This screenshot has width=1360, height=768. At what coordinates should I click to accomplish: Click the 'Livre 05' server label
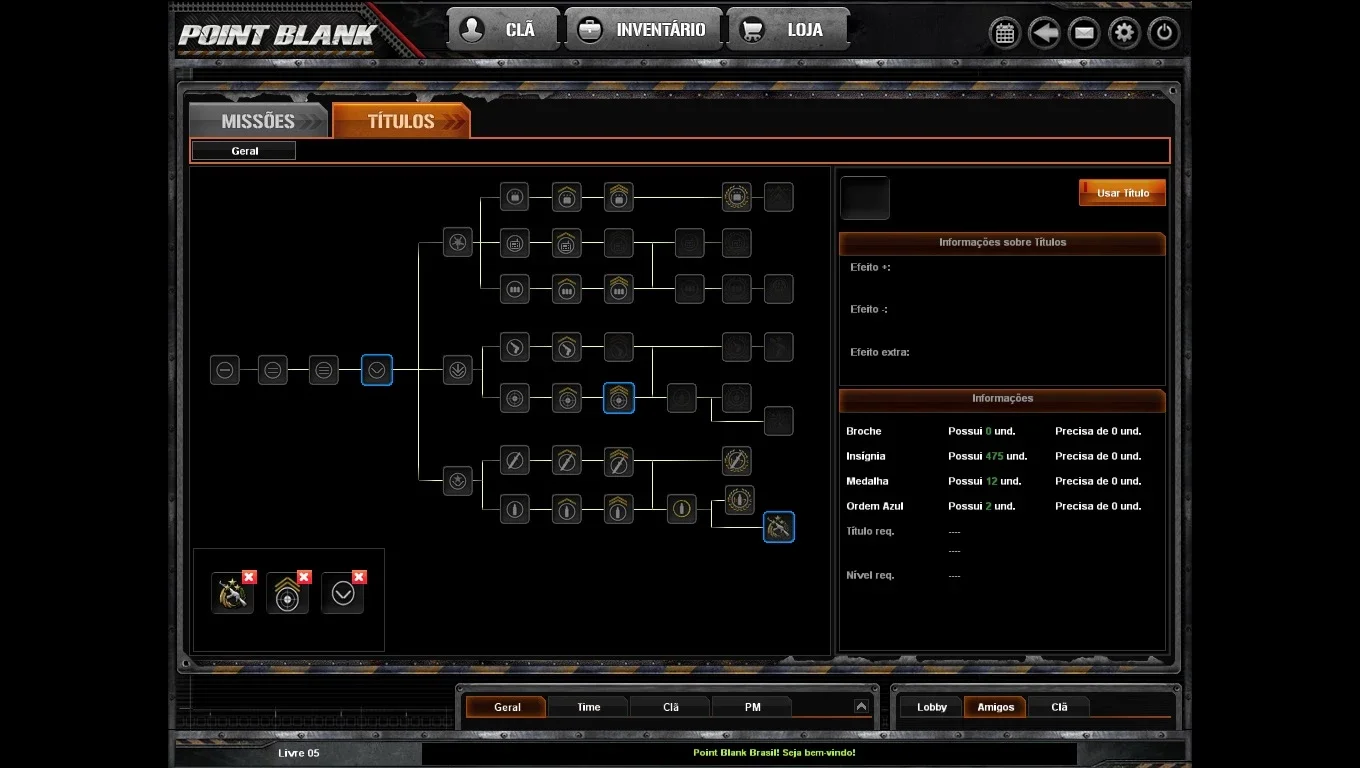tap(299, 753)
